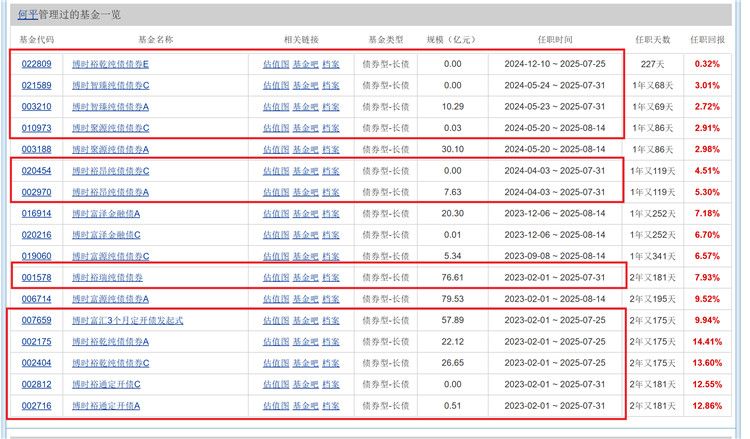
Task: Open fund code link 006714
Action: click(x=36, y=299)
